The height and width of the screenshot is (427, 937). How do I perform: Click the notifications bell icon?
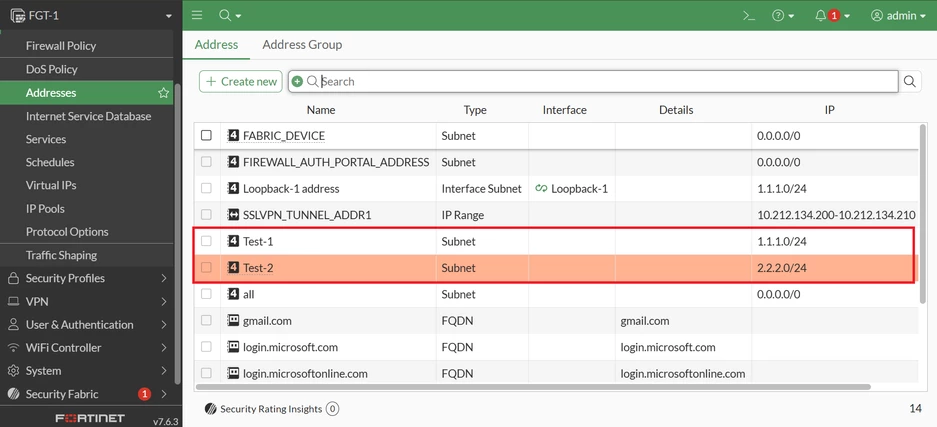click(820, 16)
